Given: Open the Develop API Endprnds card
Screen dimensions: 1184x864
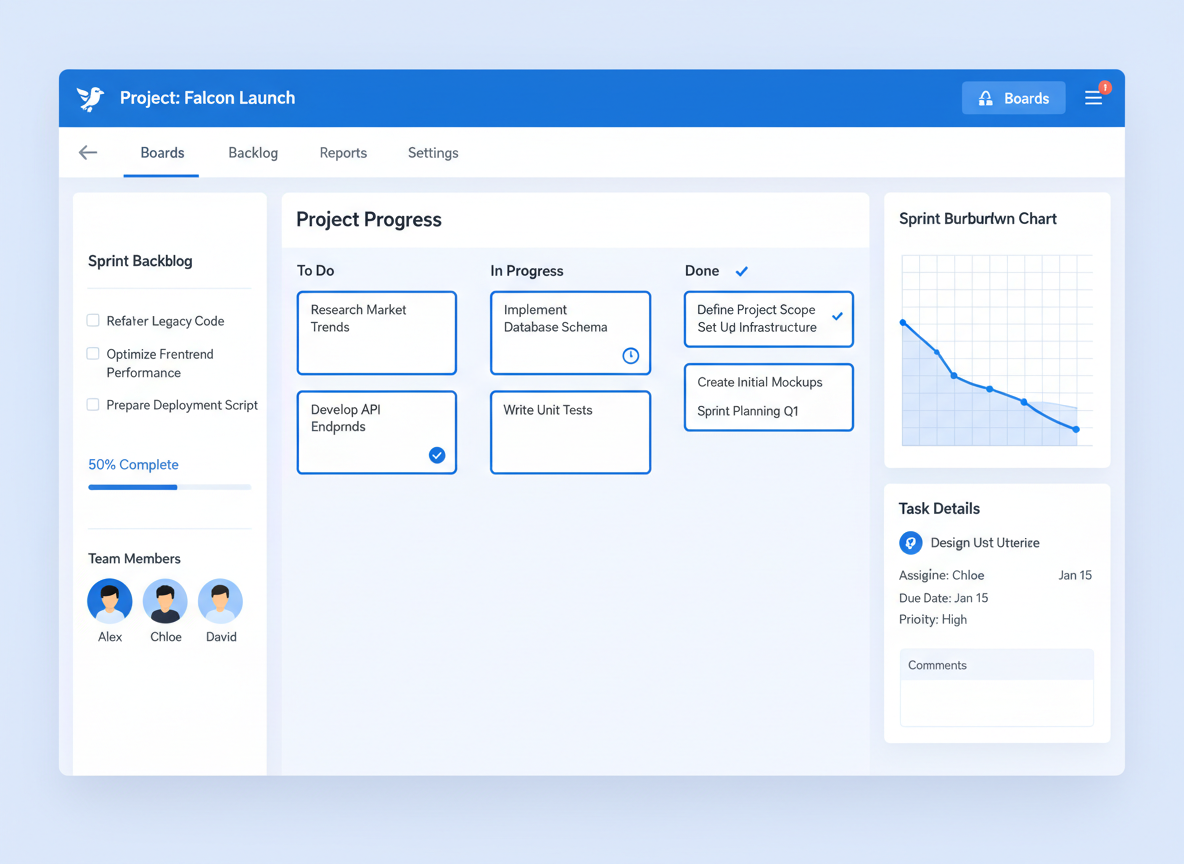Looking at the screenshot, I should (x=377, y=432).
